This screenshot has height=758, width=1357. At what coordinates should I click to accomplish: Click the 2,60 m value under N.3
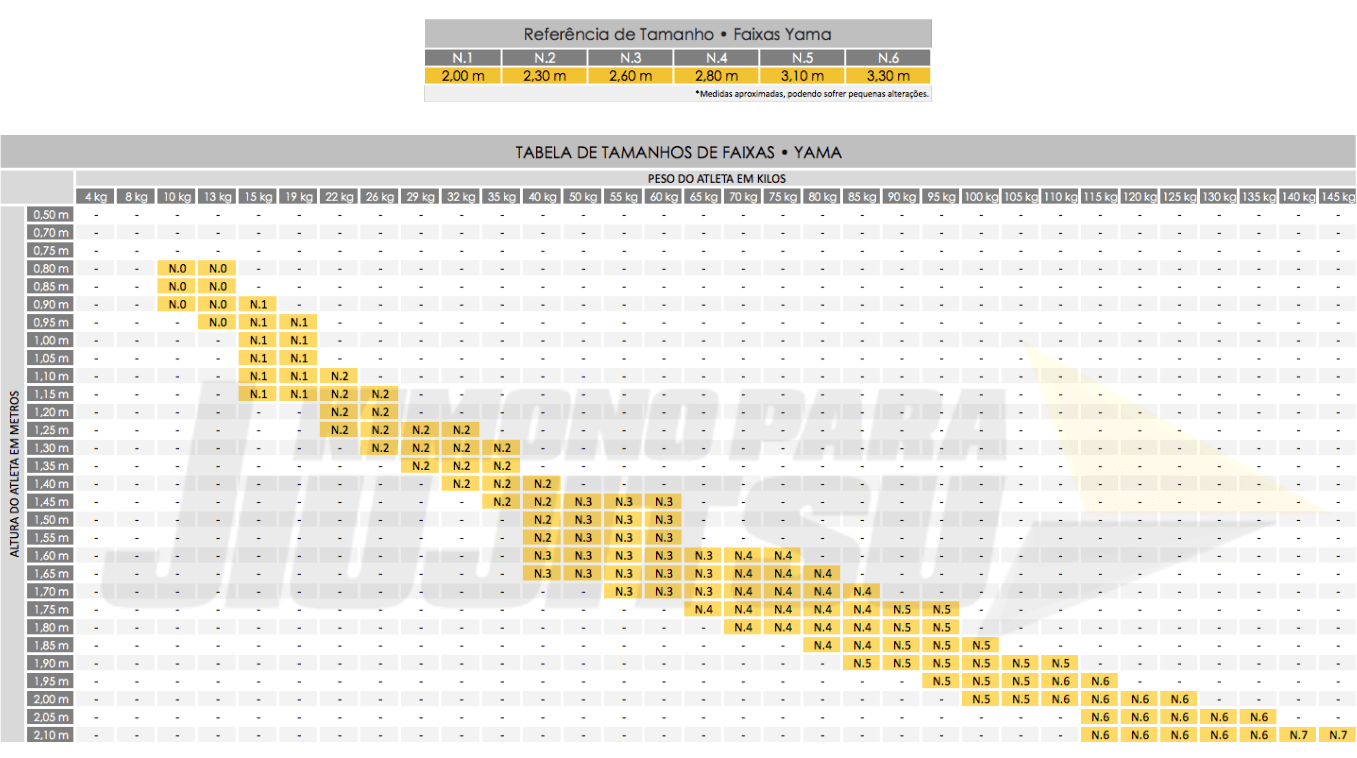tap(630, 75)
